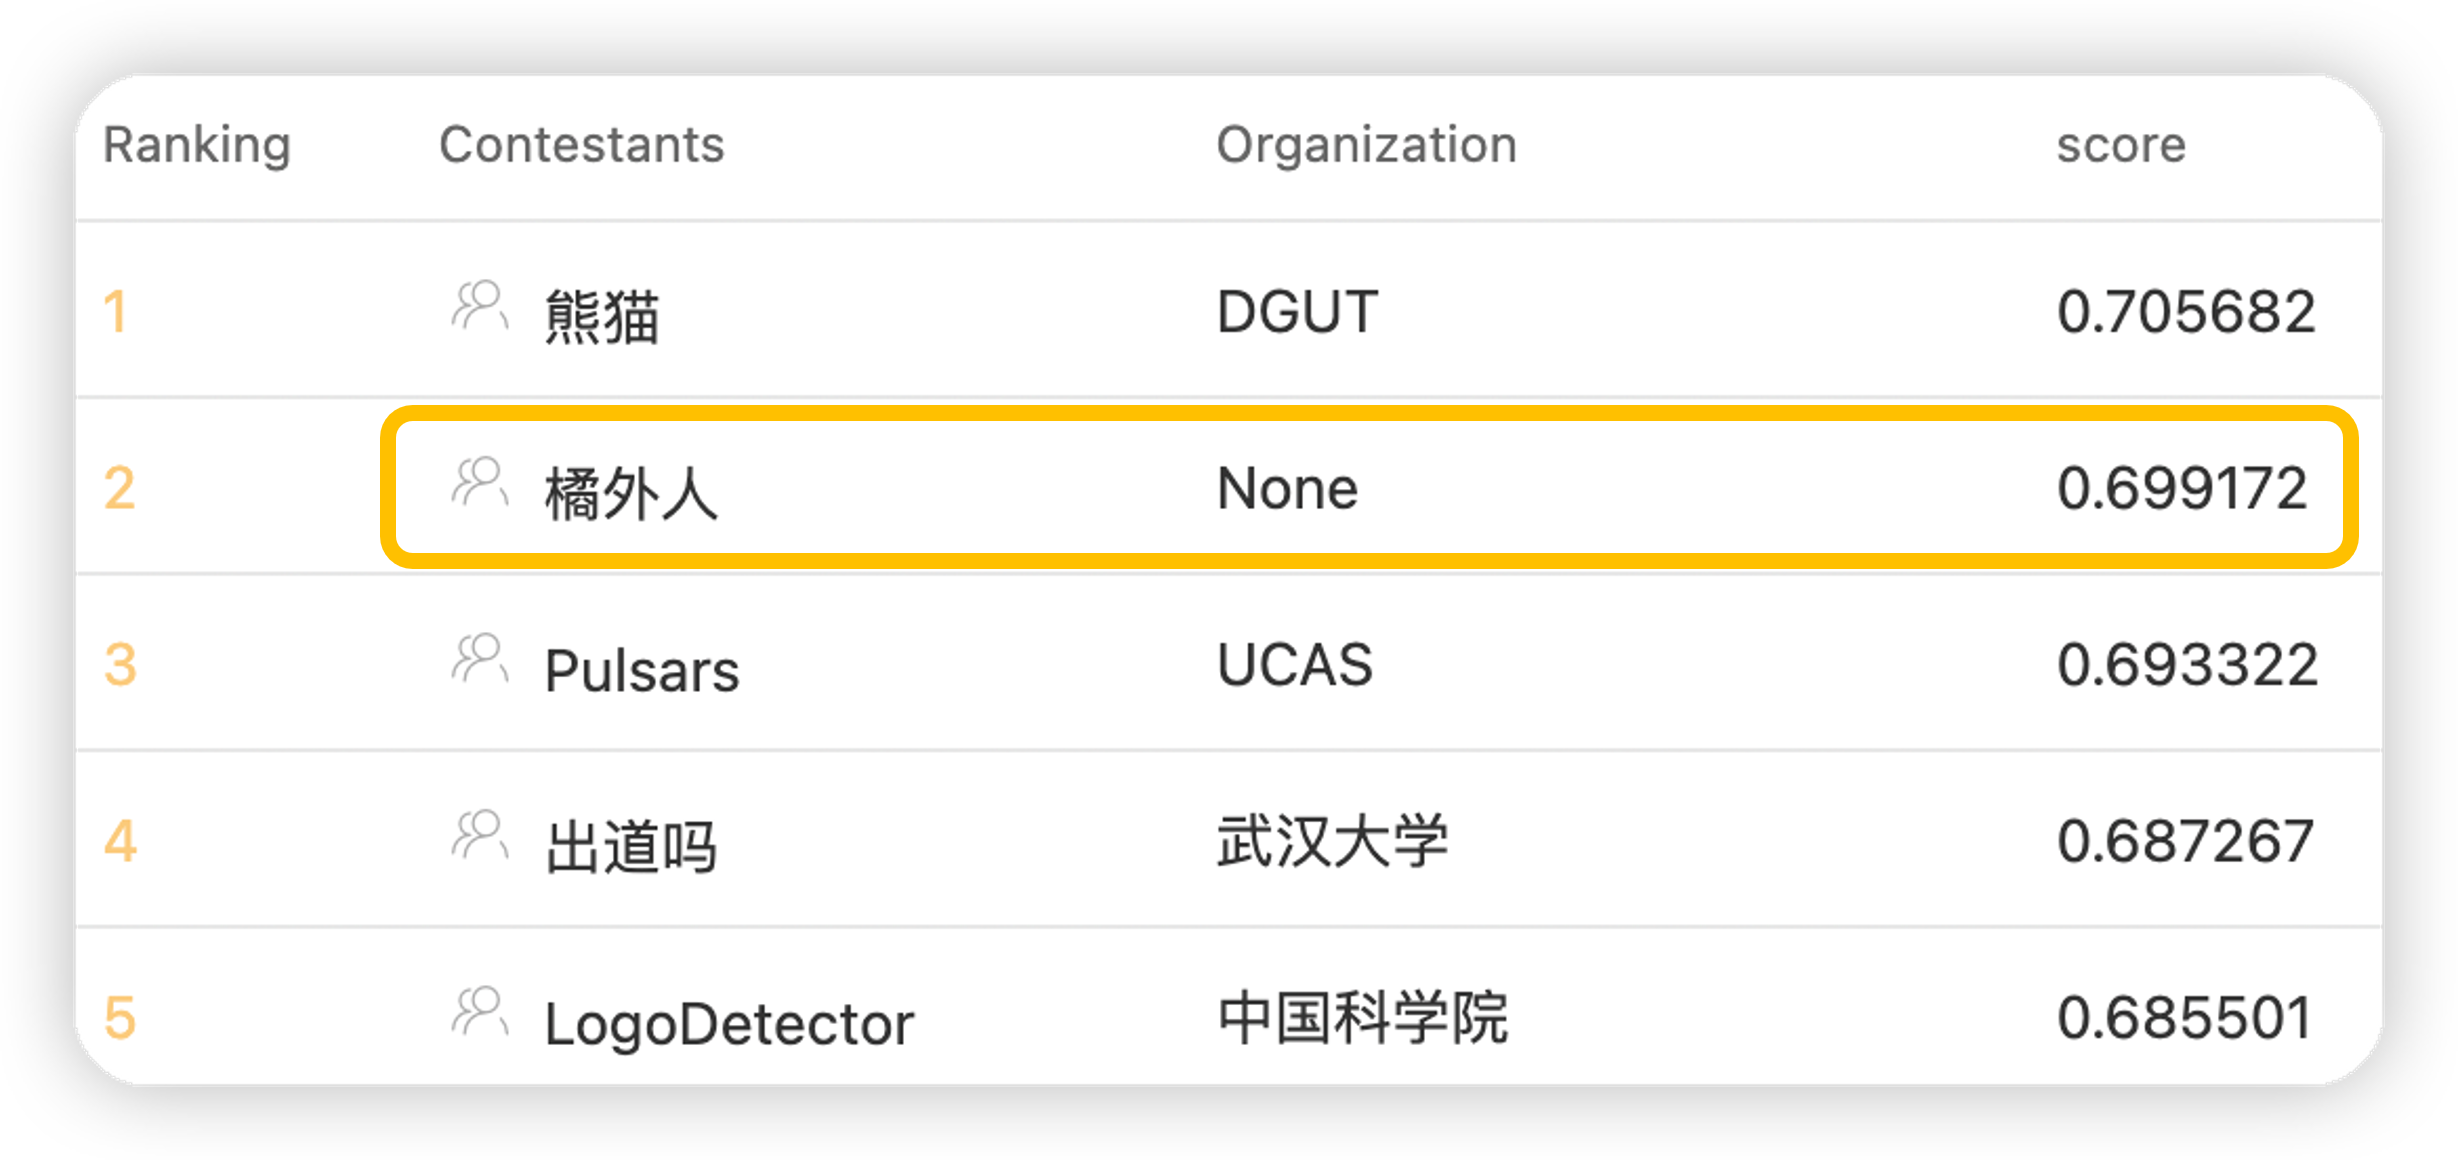This screenshot has height=1160, width=2458.
Task: Open the LogoDetector contestant name
Action: coord(729,1024)
